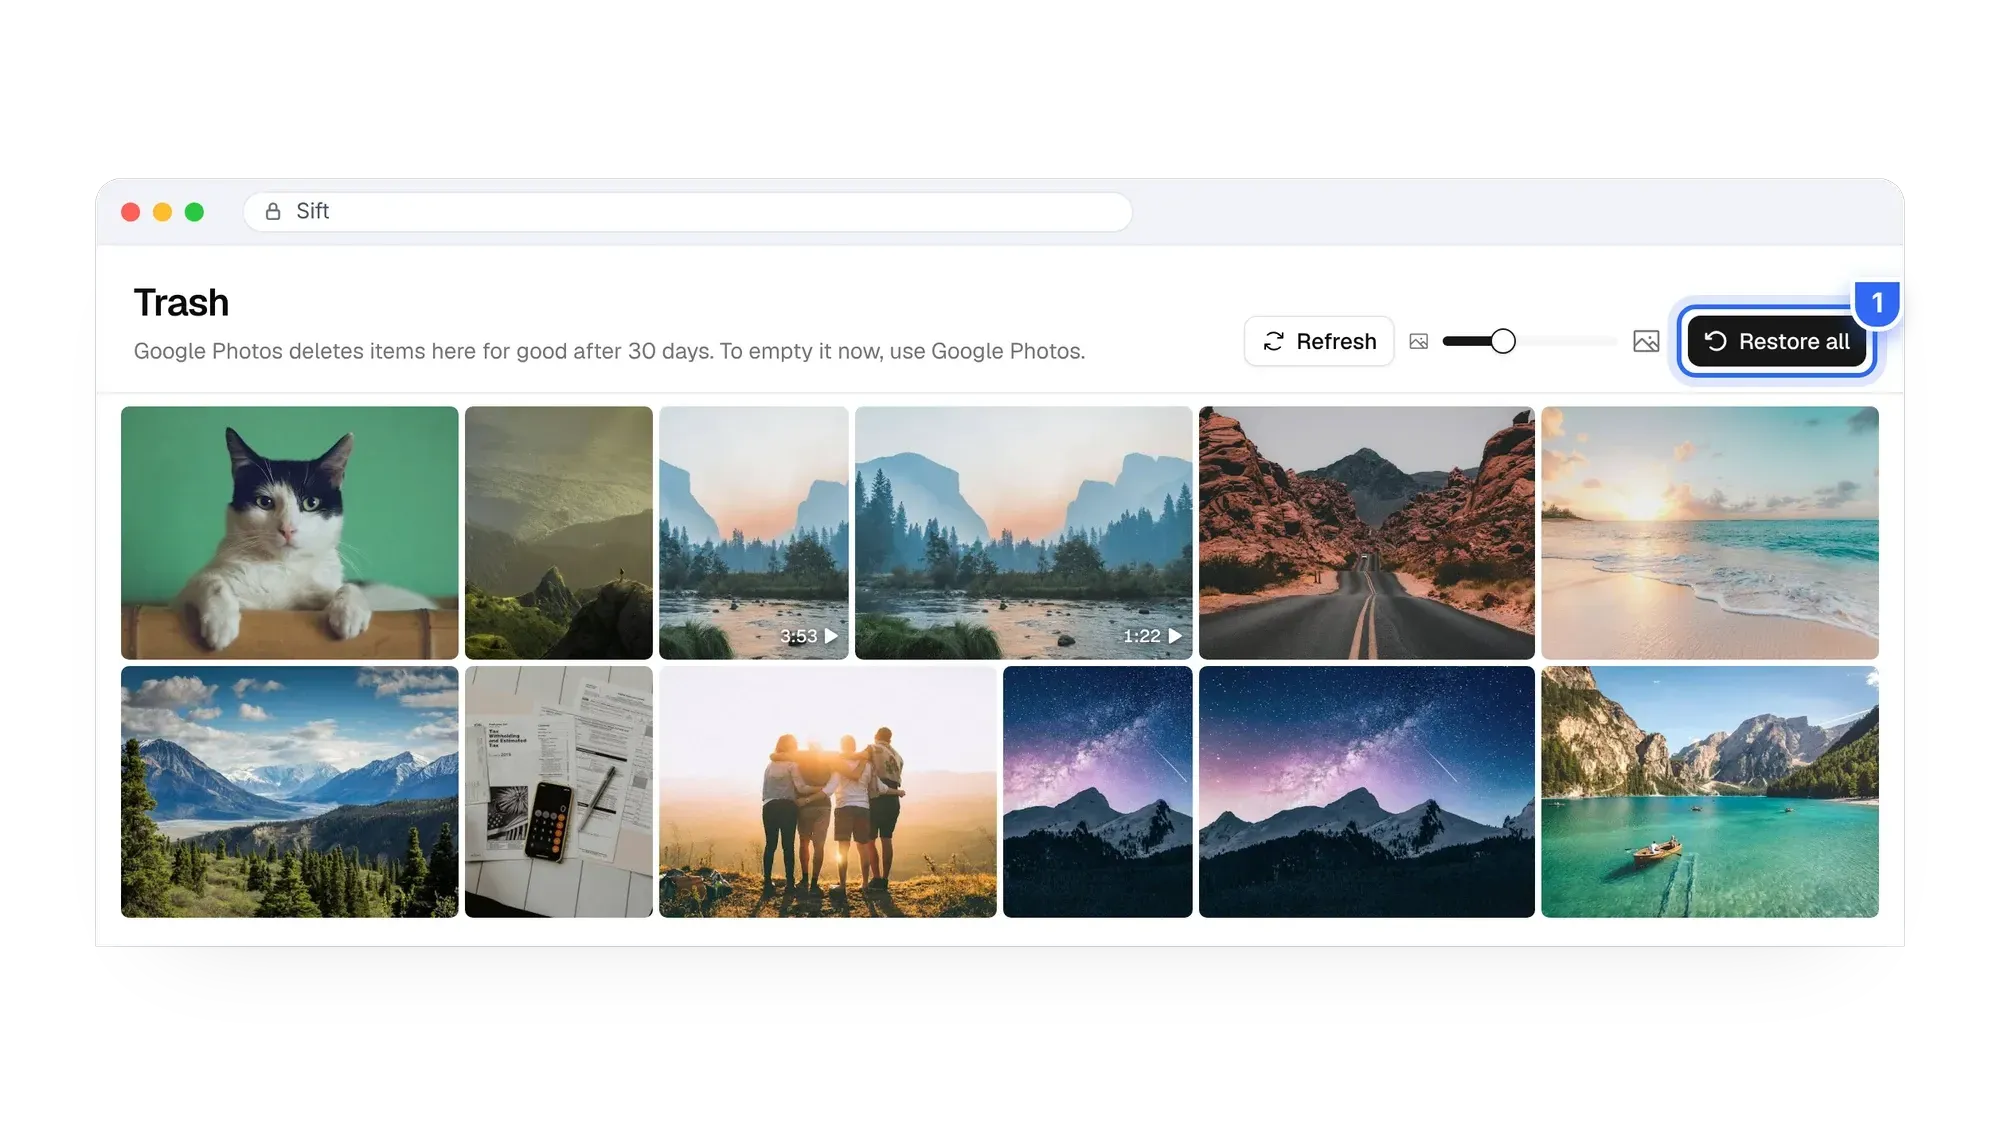Select the tax papers and calculator photo
The image size is (2000, 1125).
[x=559, y=791]
